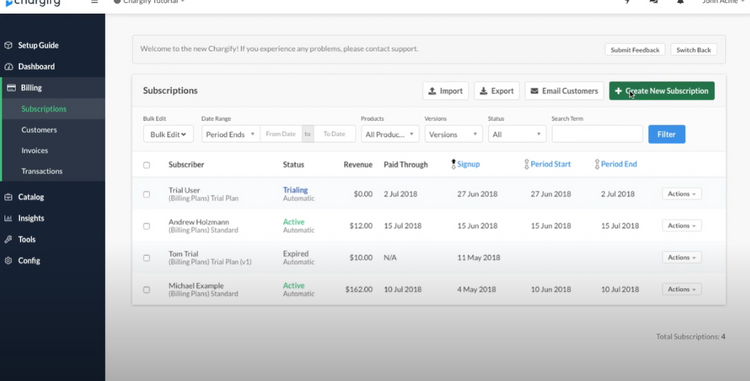Open Actions dropdown for Trial User

pos(682,194)
